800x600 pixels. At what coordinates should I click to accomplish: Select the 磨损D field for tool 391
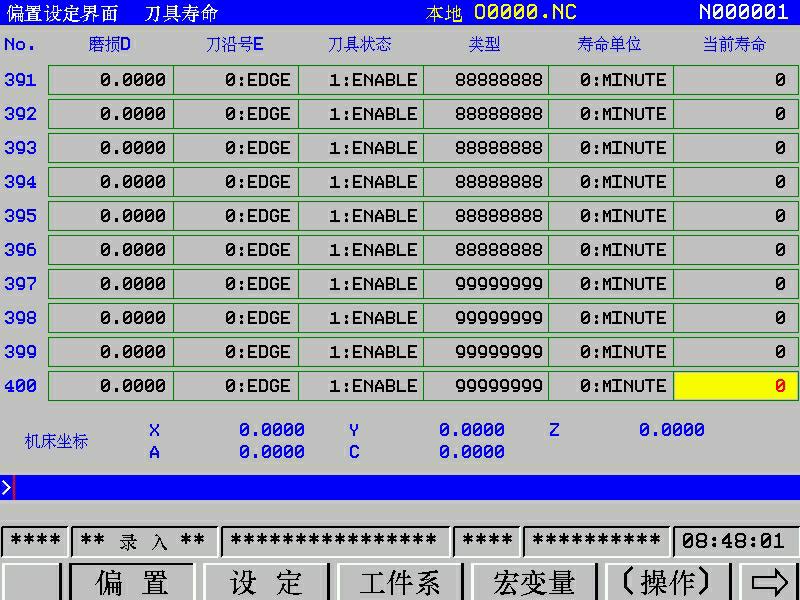coord(111,80)
